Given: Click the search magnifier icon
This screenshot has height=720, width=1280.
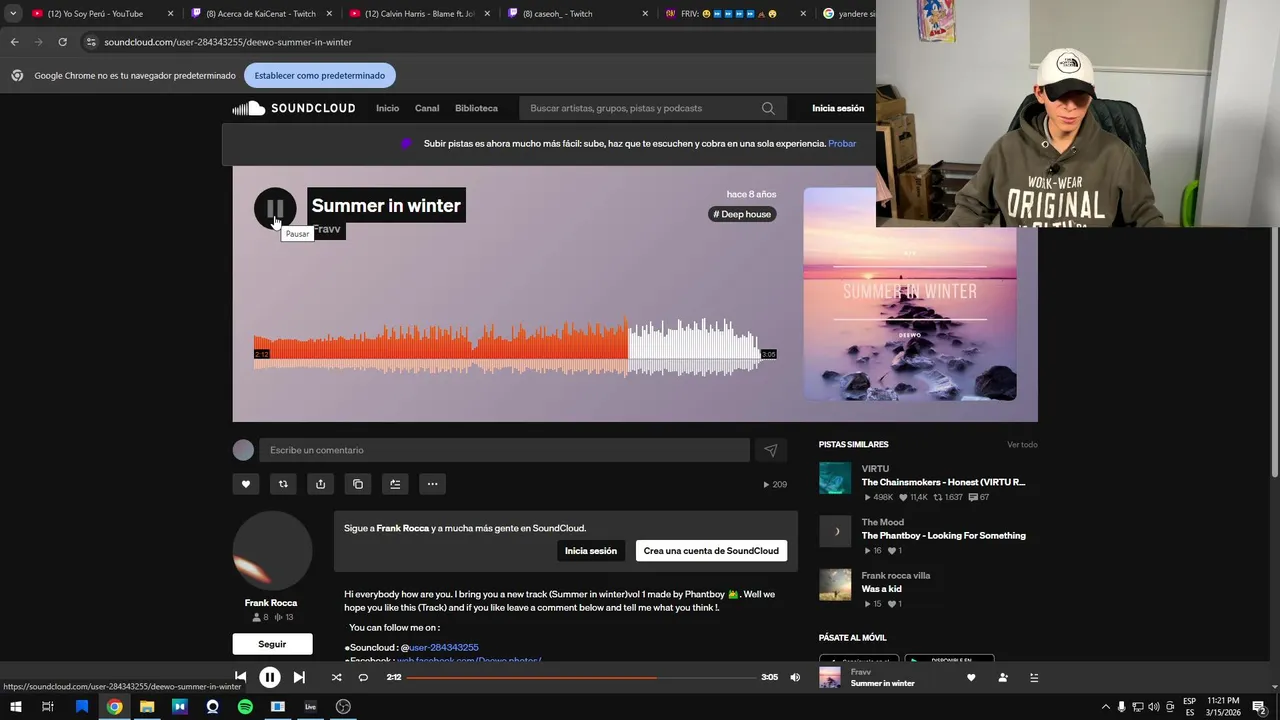Looking at the screenshot, I should (x=768, y=108).
